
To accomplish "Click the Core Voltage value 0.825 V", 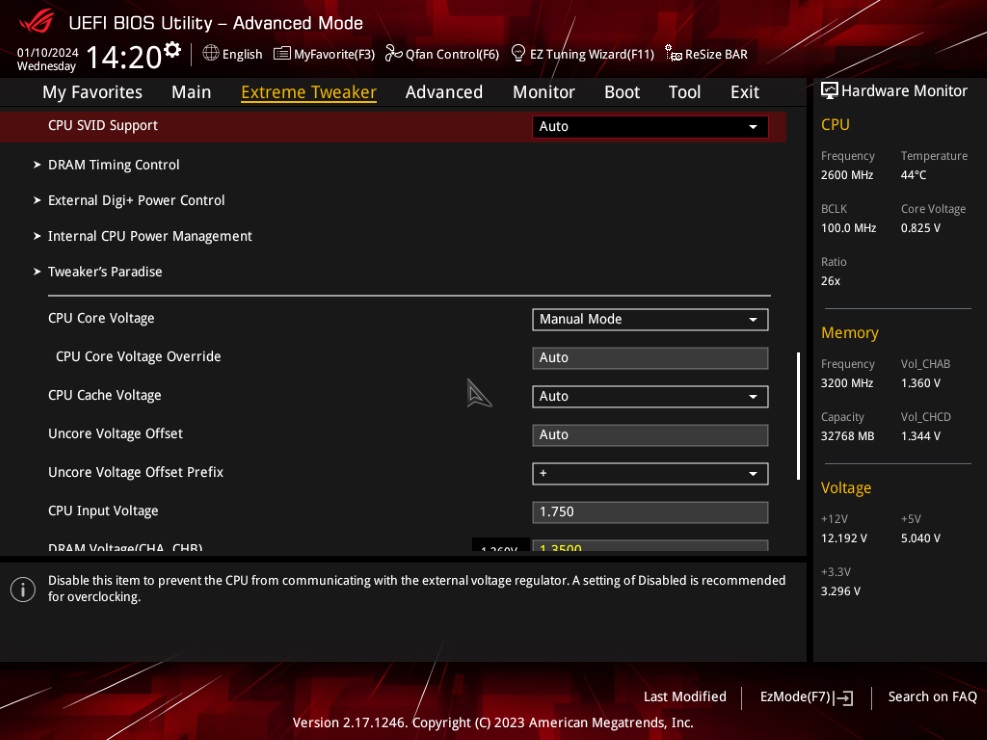I will [x=920, y=228].
